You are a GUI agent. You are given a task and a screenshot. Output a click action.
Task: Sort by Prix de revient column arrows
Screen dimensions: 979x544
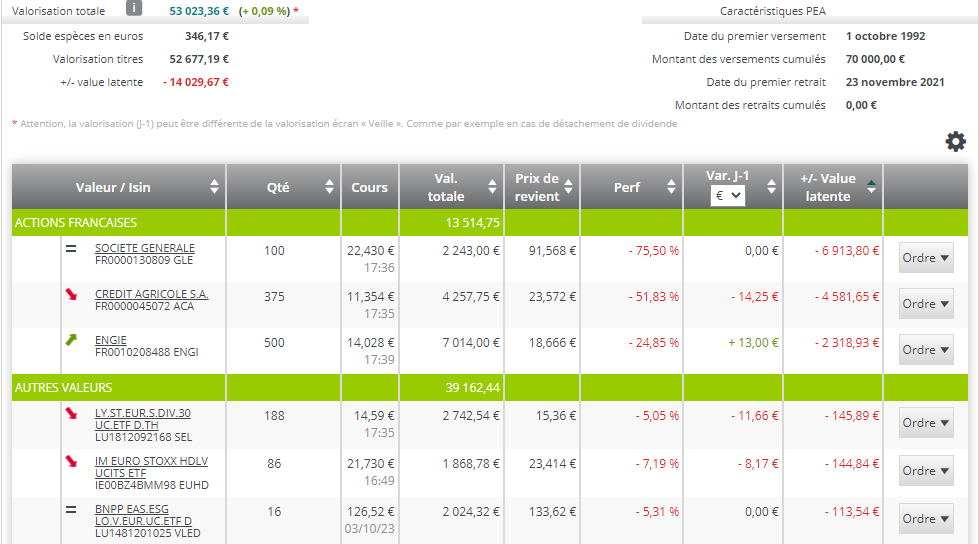pos(568,186)
